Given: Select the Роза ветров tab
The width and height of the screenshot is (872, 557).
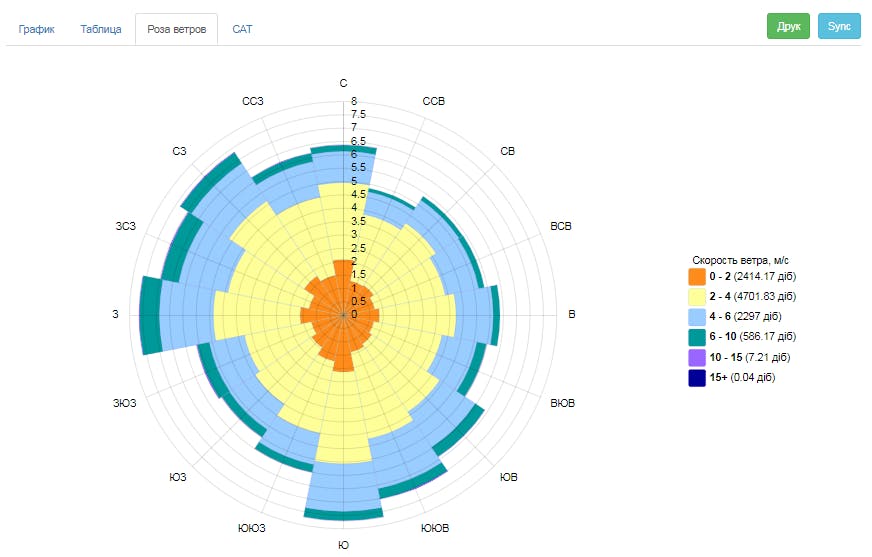Looking at the screenshot, I should click(177, 29).
